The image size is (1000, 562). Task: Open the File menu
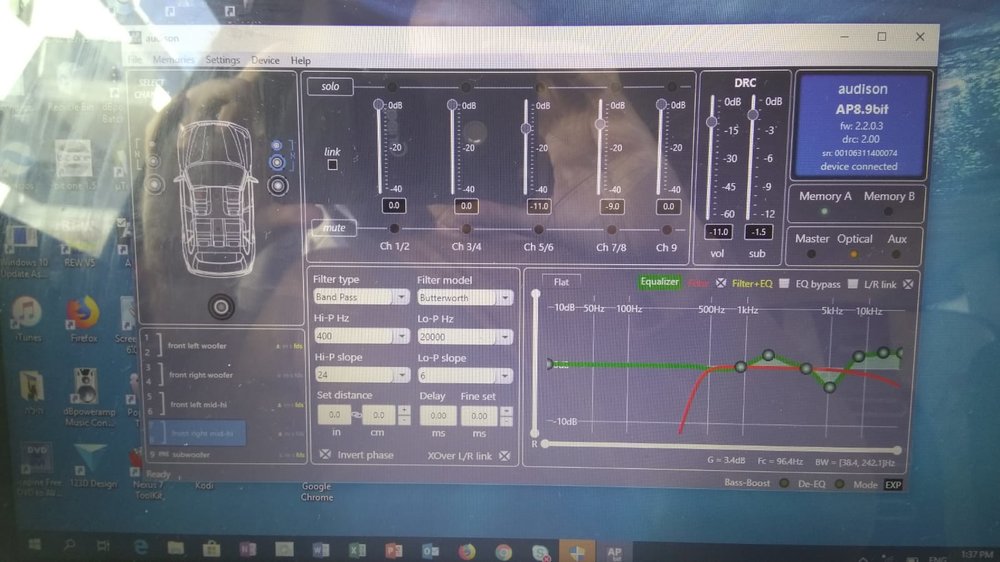(135, 59)
